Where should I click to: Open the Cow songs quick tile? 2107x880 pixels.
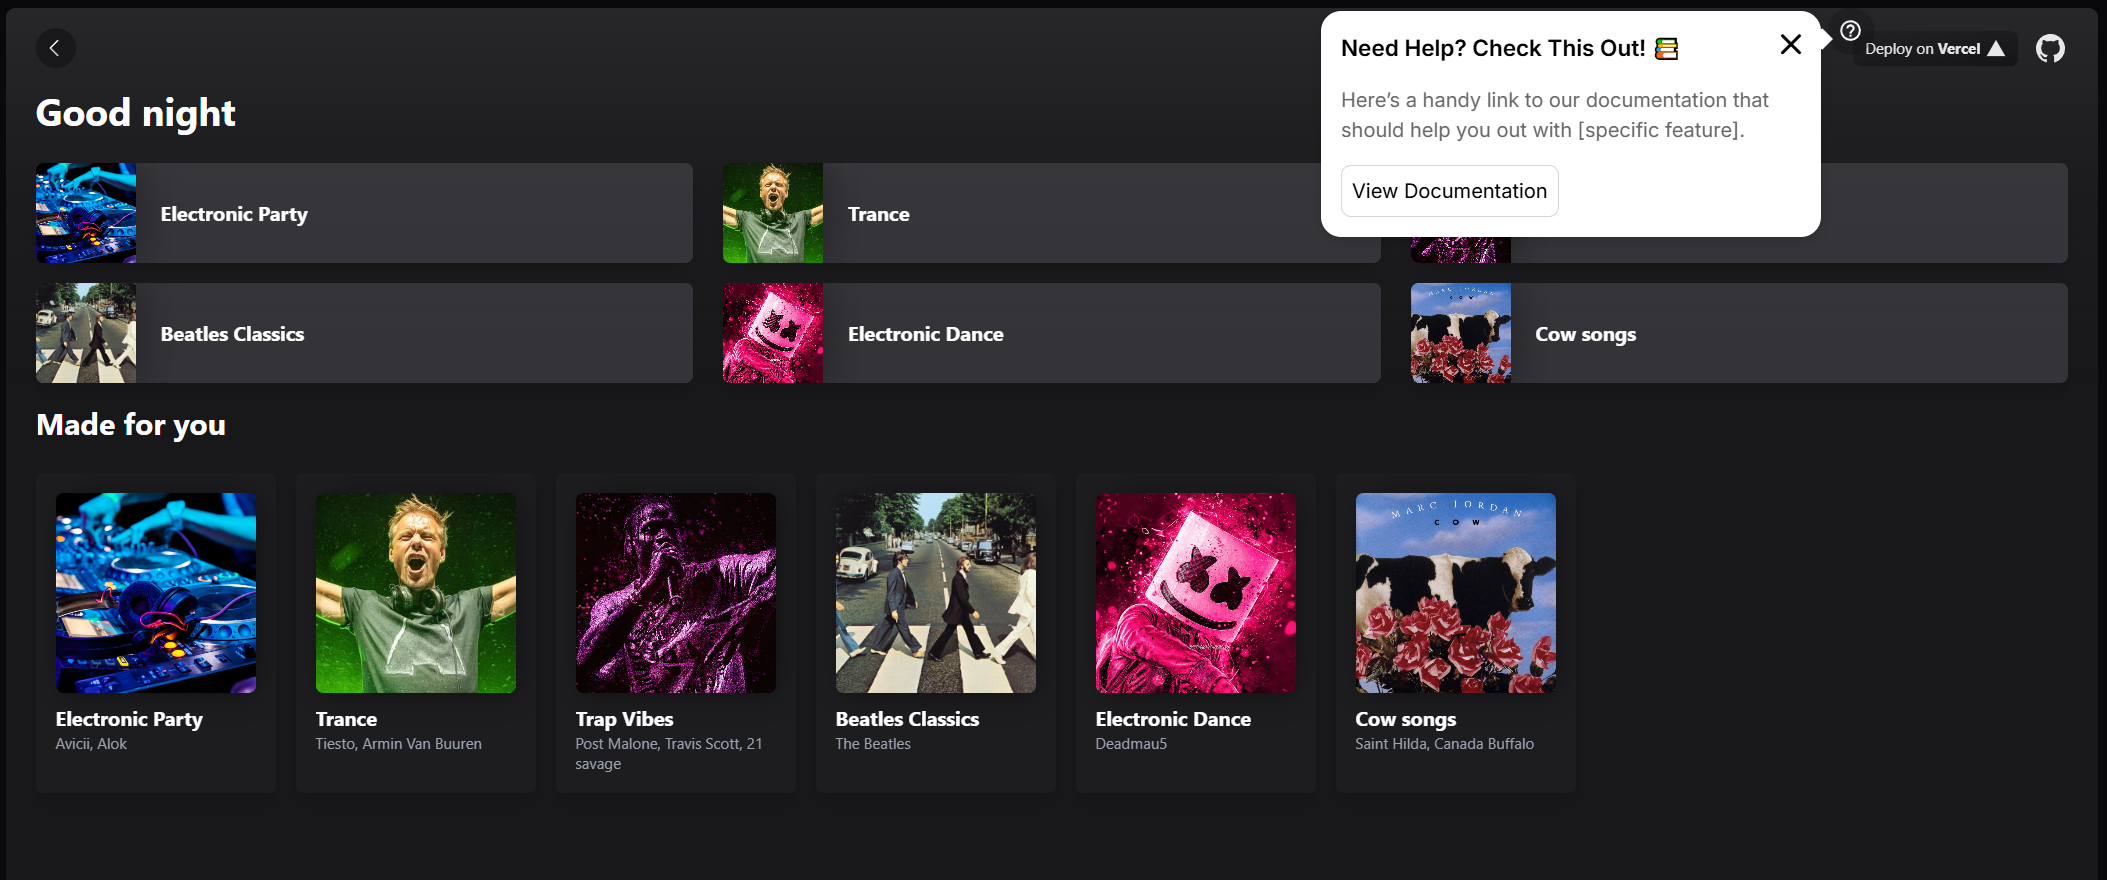pos(1738,333)
